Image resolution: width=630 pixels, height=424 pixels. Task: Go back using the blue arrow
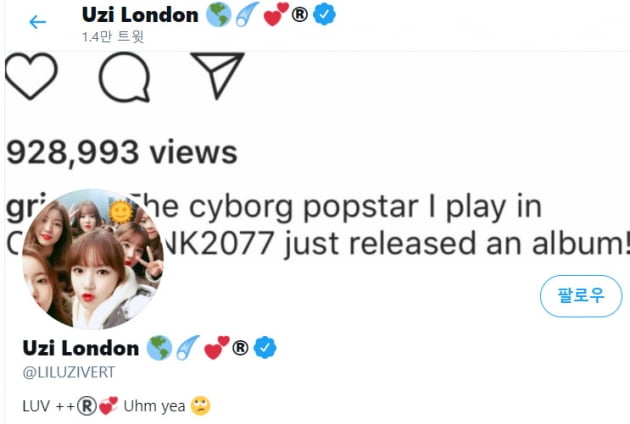point(38,22)
